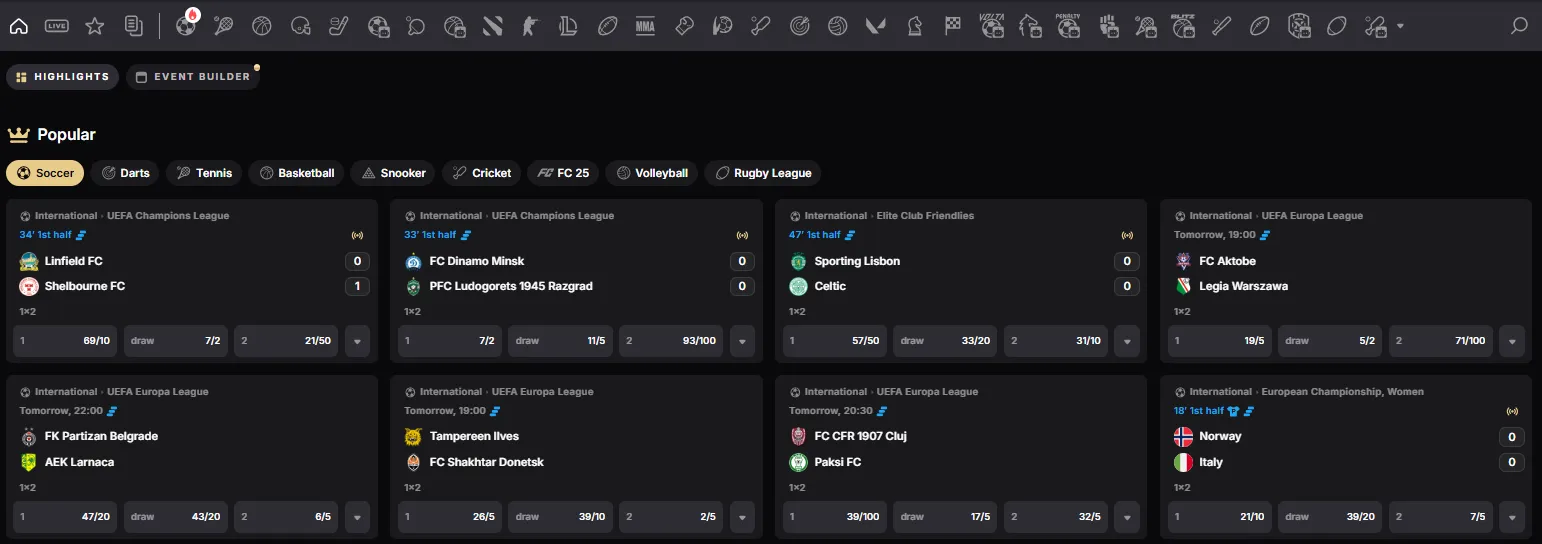This screenshot has height=544, width=1542.
Task: Open the bet slips documents icon
Action: click(x=133, y=26)
